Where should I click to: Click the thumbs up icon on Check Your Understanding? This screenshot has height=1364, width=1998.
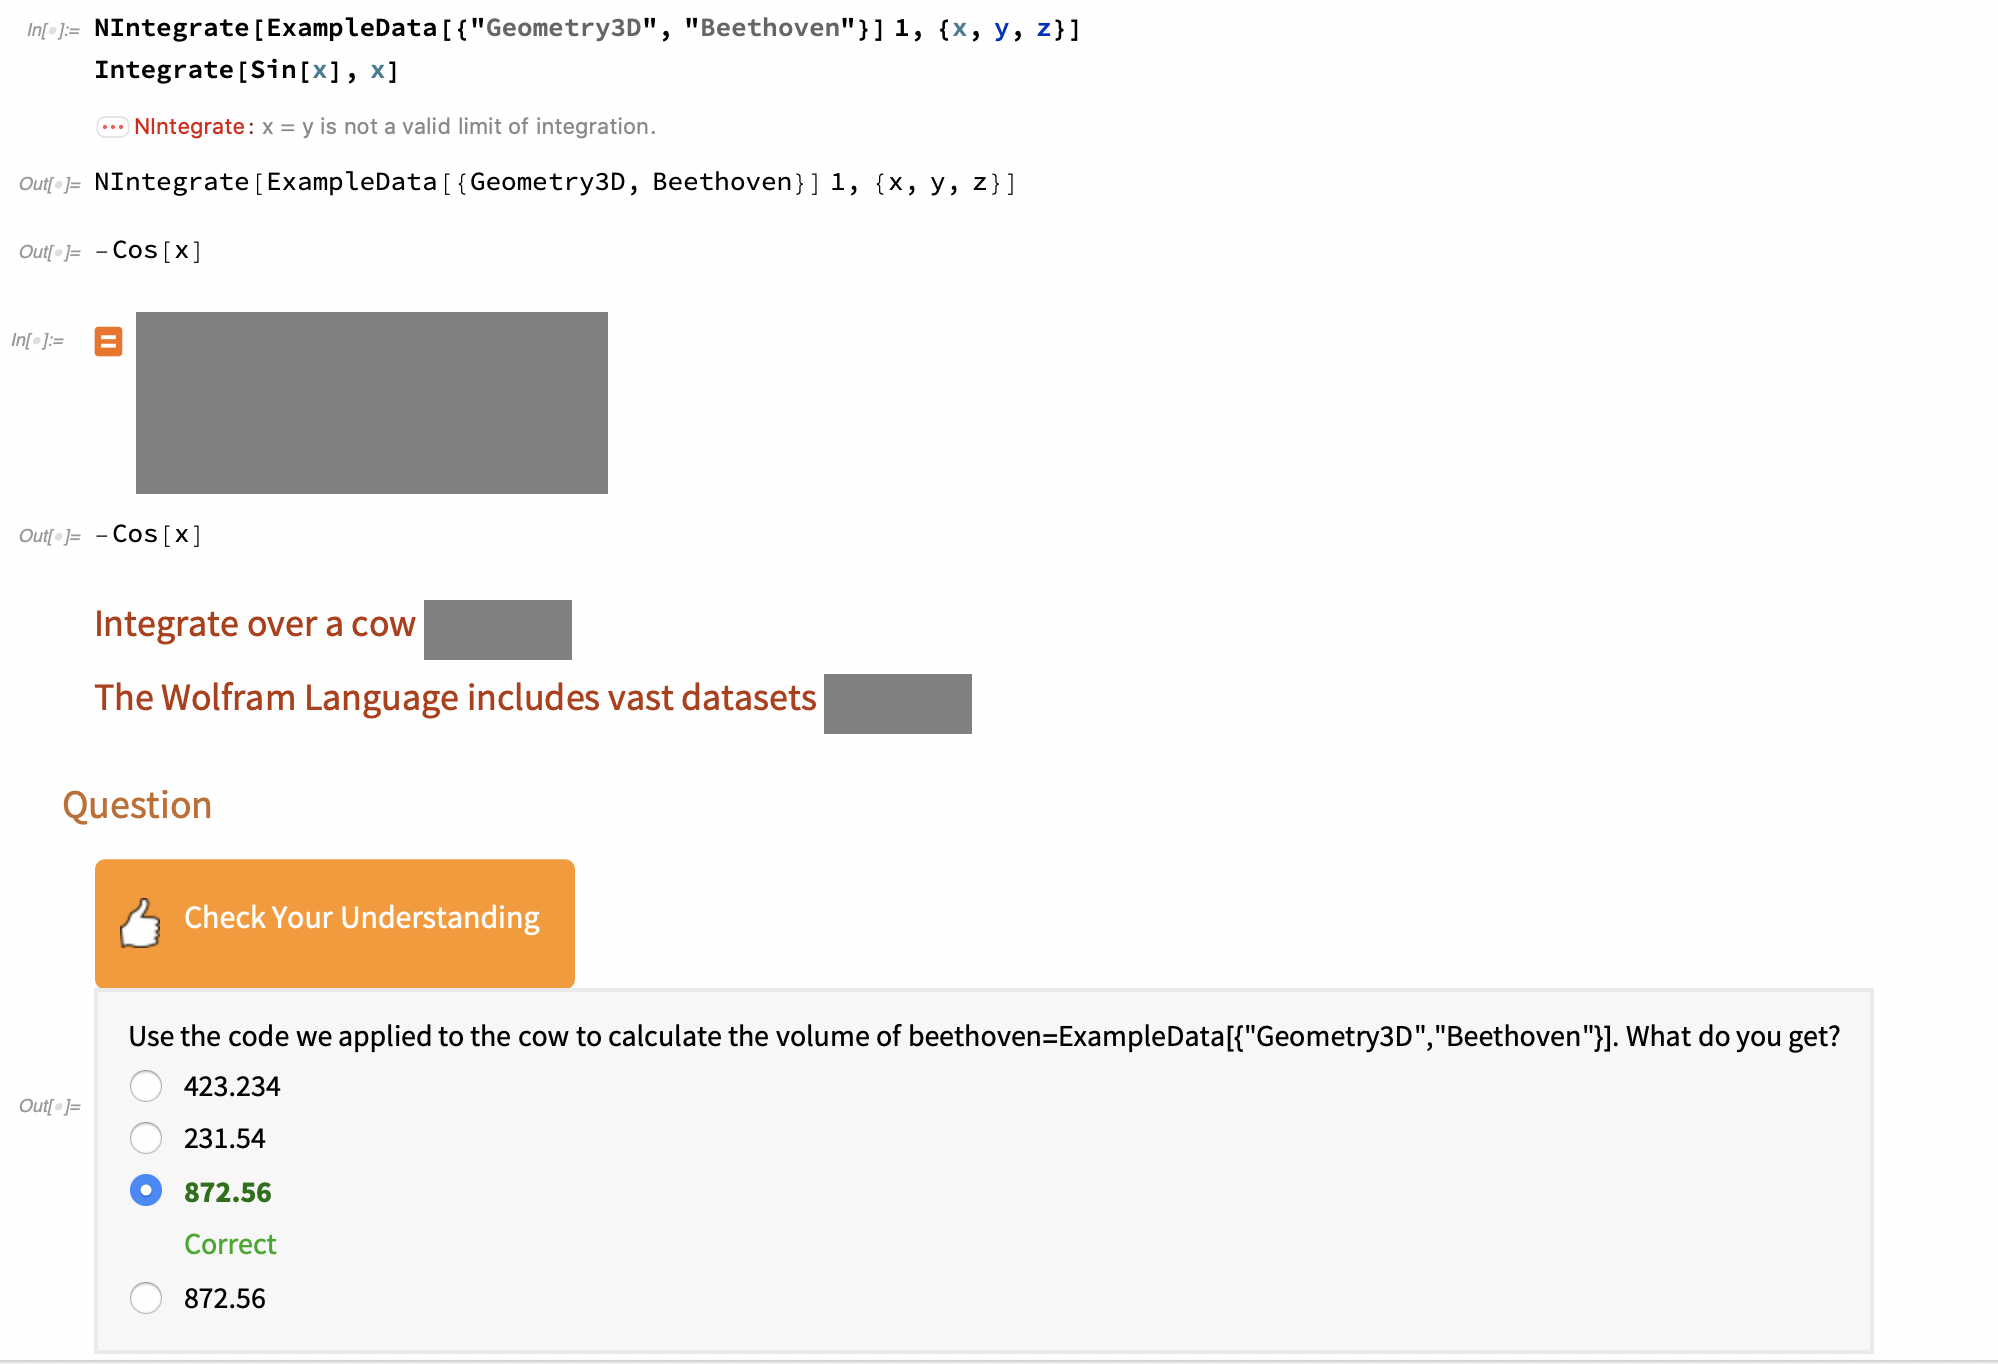pyautogui.click(x=143, y=917)
